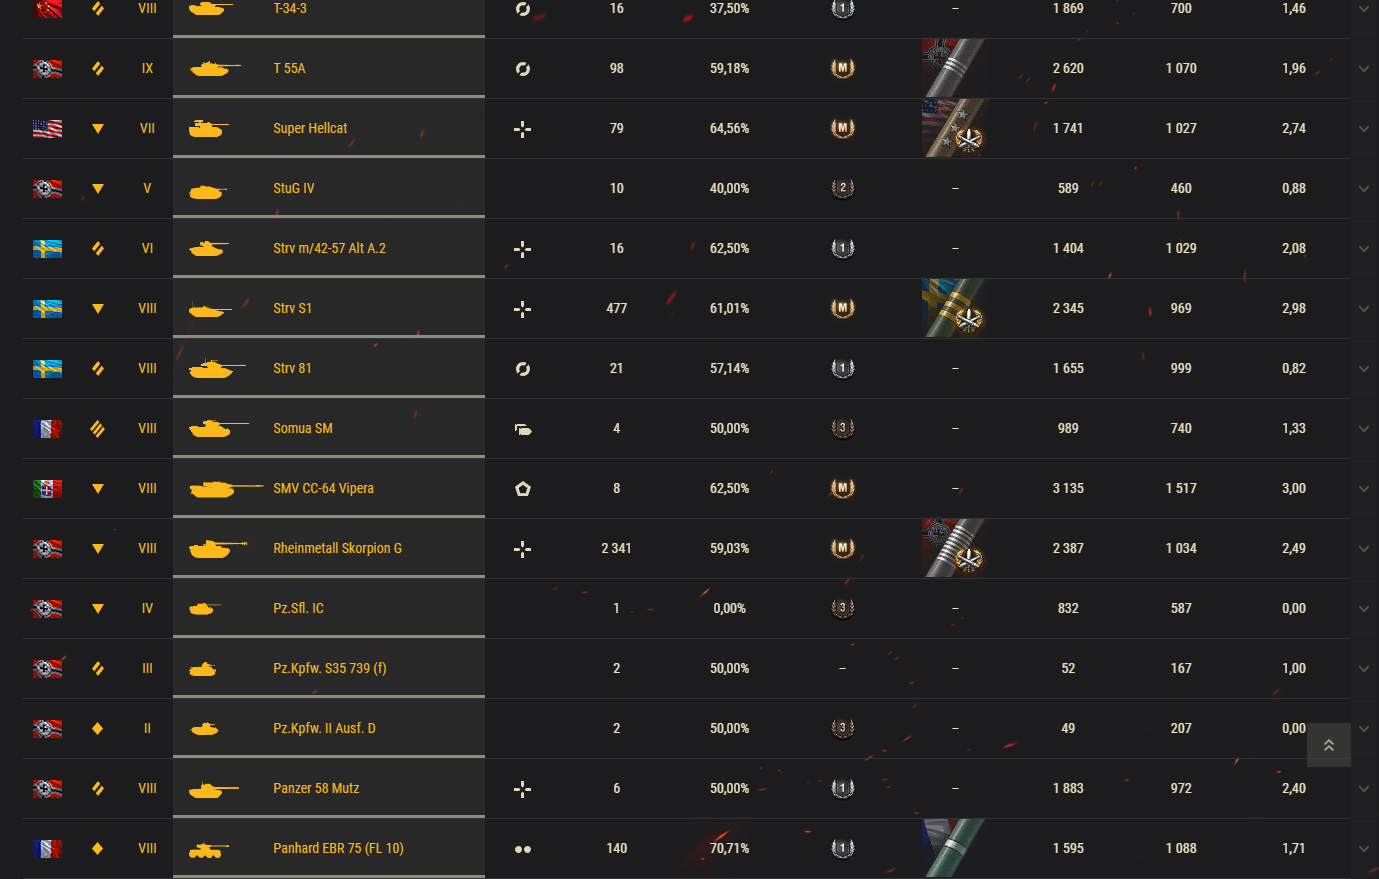Expand the T 55A row details
The image size is (1379, 879).
(x=1364, y=69)
